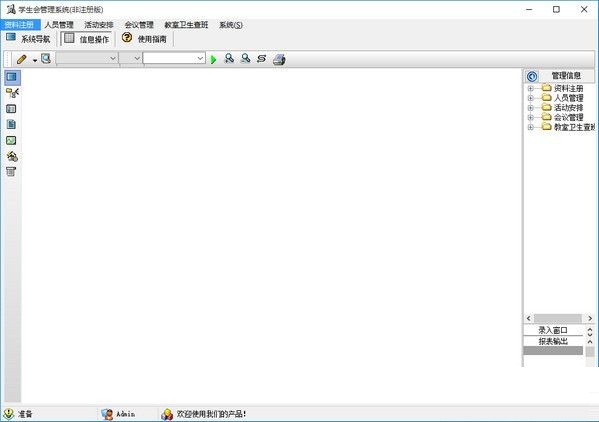This screenshot has width=599, height=422.
Task: Click the printer icon in toolbar
Action: (279, 59)
